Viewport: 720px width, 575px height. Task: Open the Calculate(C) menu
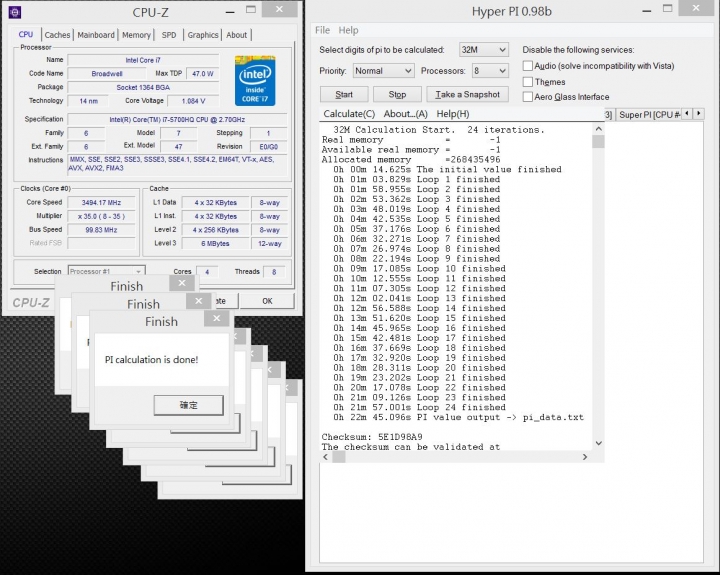349,114
